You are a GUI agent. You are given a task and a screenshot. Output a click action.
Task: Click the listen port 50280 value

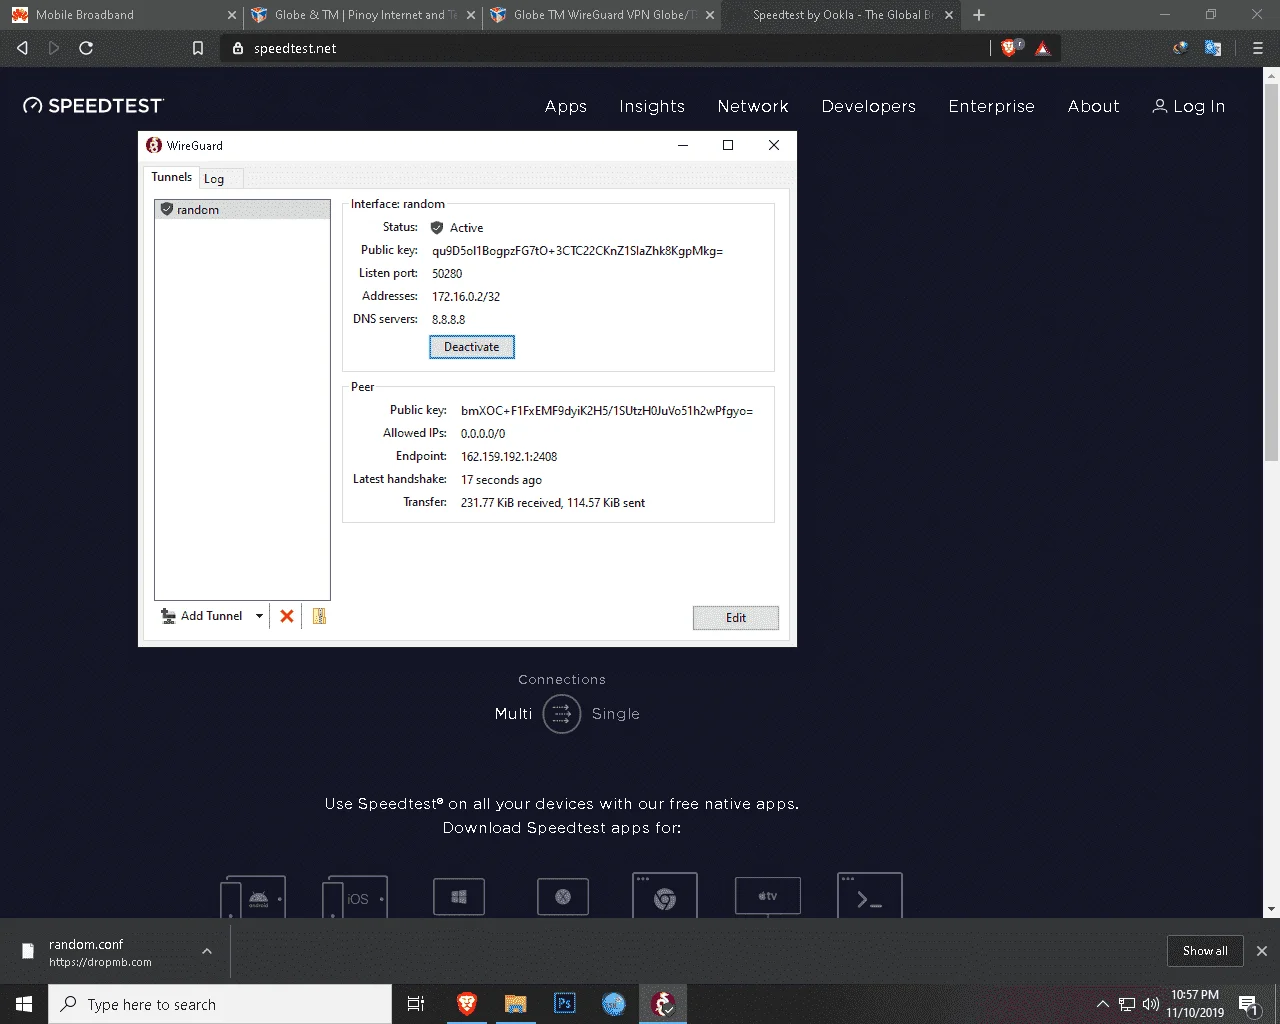coord(447,274)
